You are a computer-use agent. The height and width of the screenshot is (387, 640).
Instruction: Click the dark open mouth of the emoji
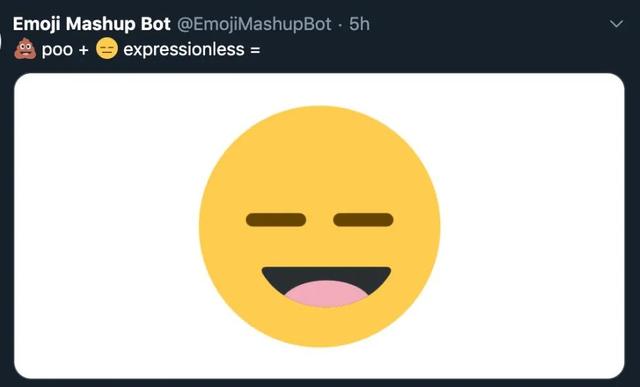coord(326,275)
